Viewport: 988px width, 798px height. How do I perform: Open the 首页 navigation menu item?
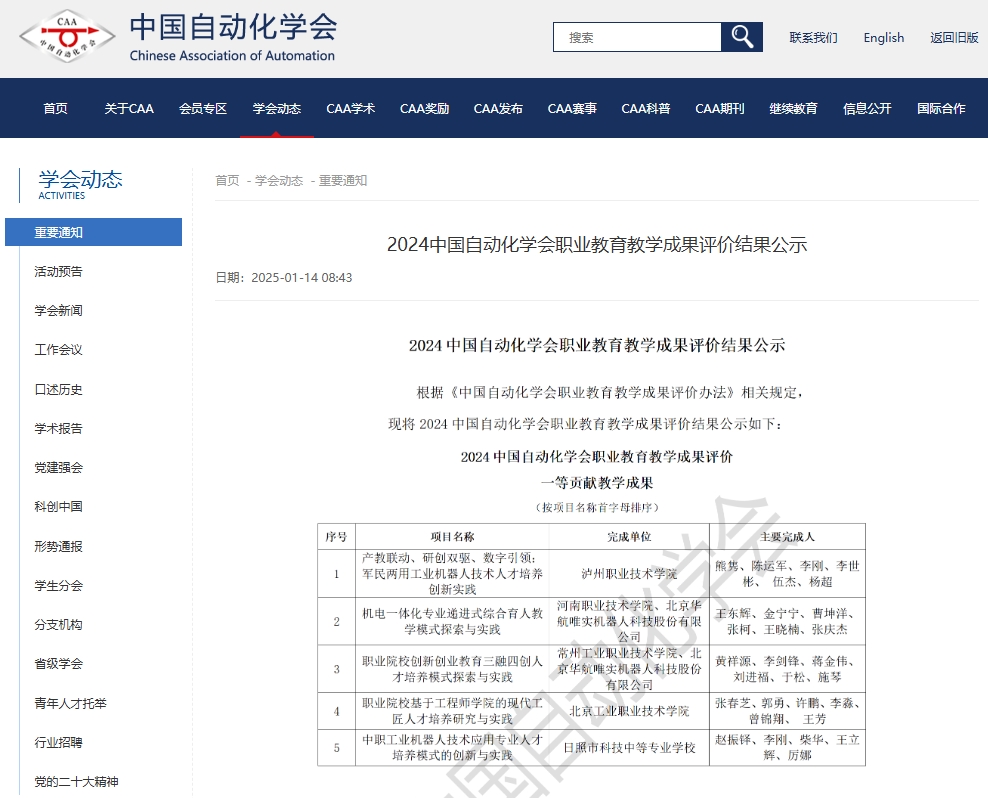pyautogui.click(x=55, y=108)
